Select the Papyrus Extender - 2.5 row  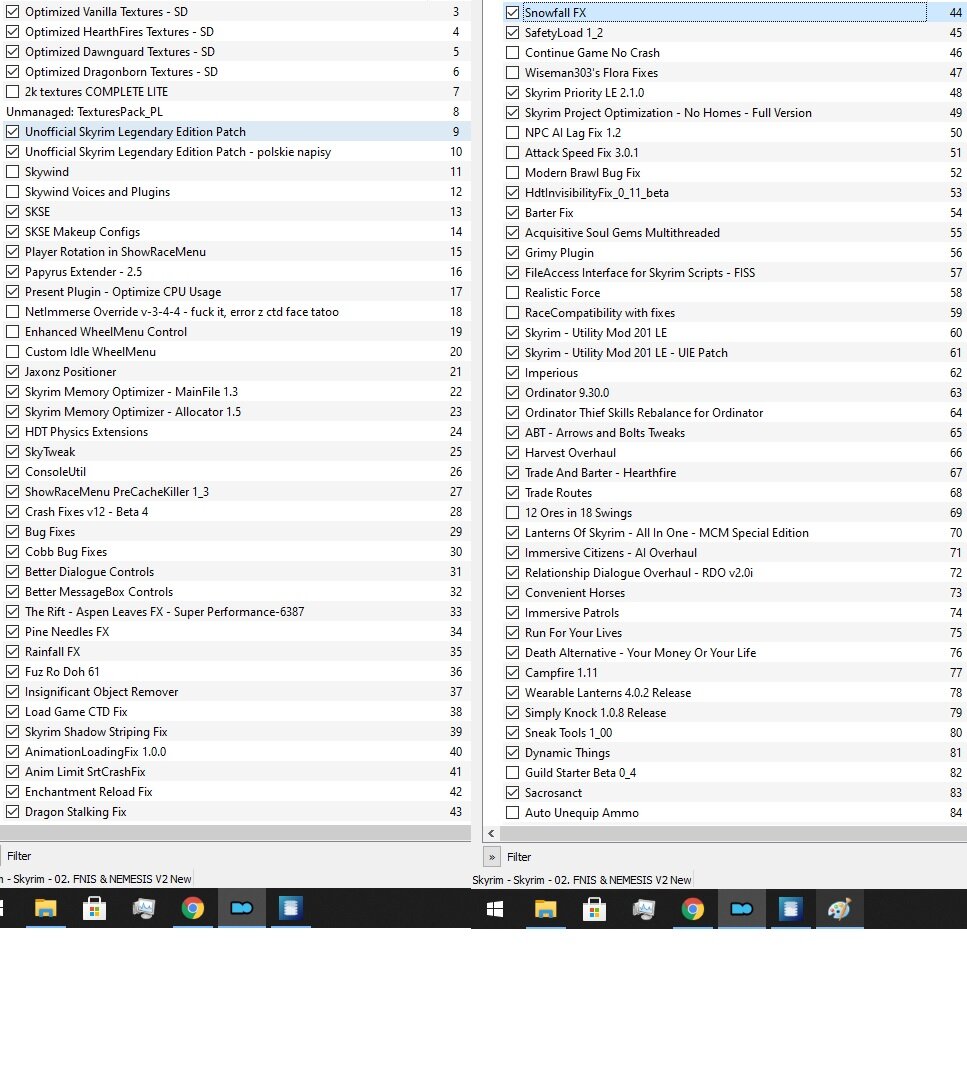click(236, 271)
